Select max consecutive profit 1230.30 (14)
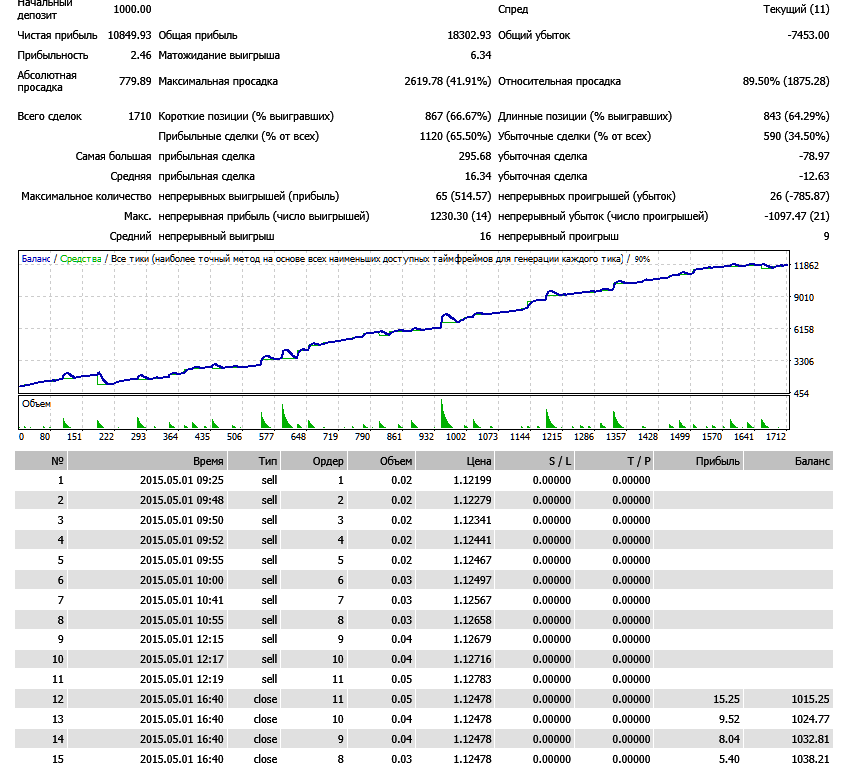The width and height of the screenshot is (845, 768). click(x=460, y=216)
